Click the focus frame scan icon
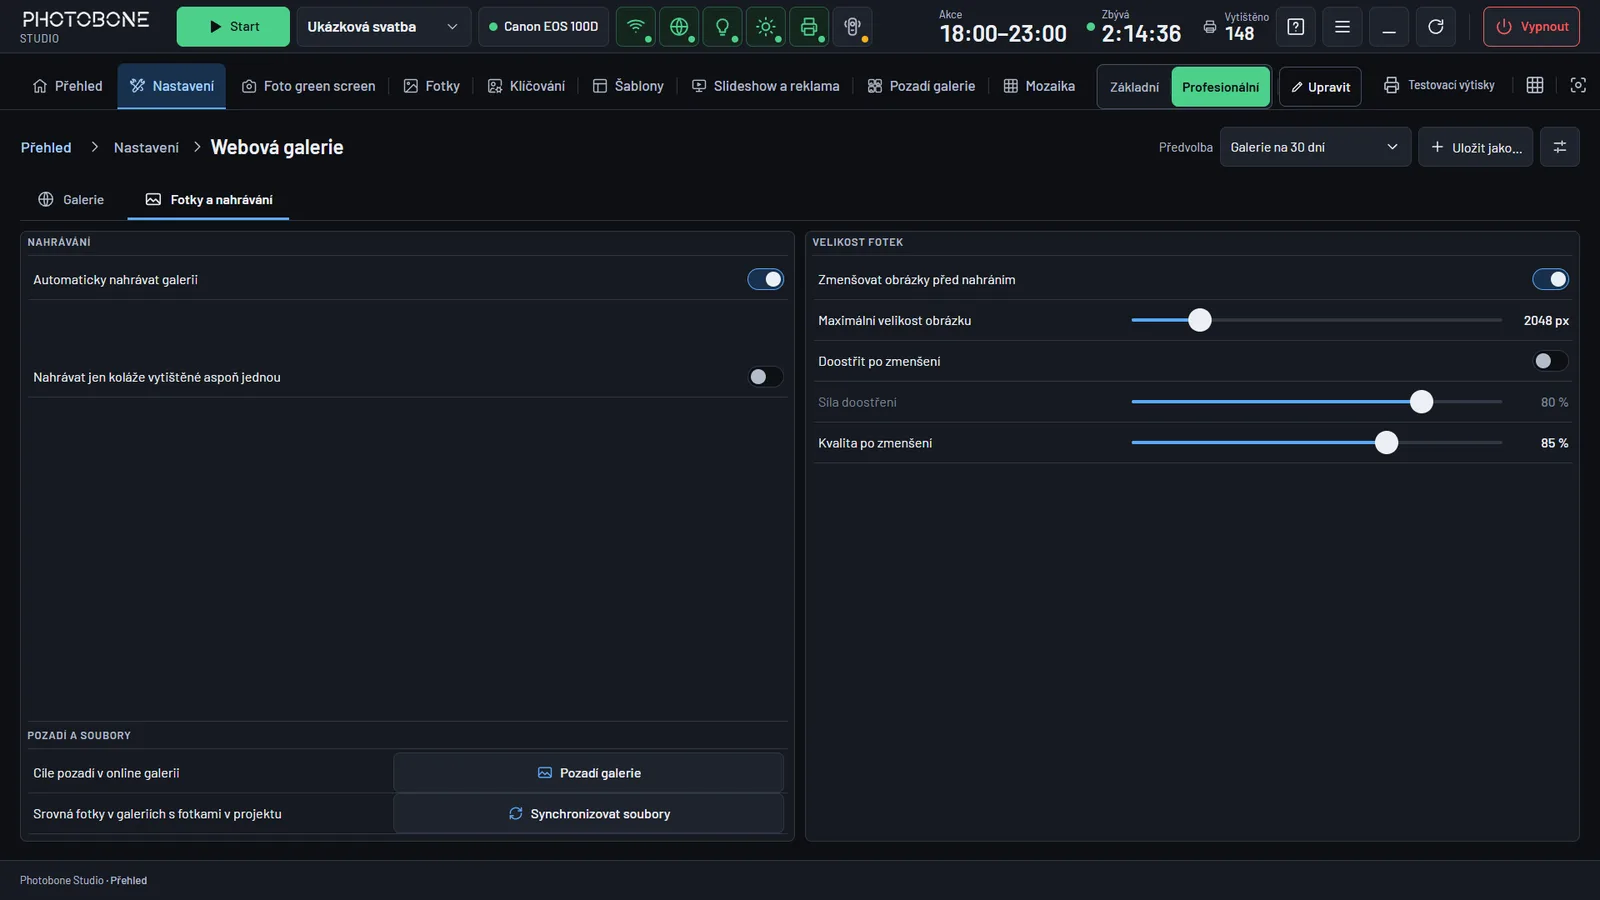 (1578, 85)
